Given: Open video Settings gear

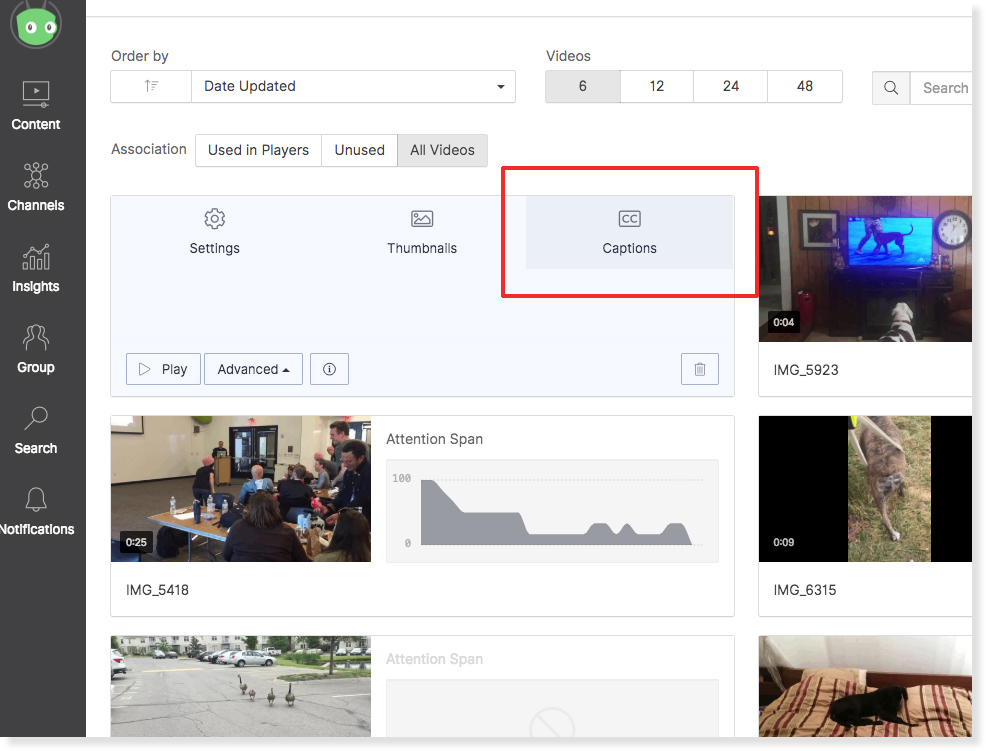Looking at the screenshot, I should click(214, 232).
